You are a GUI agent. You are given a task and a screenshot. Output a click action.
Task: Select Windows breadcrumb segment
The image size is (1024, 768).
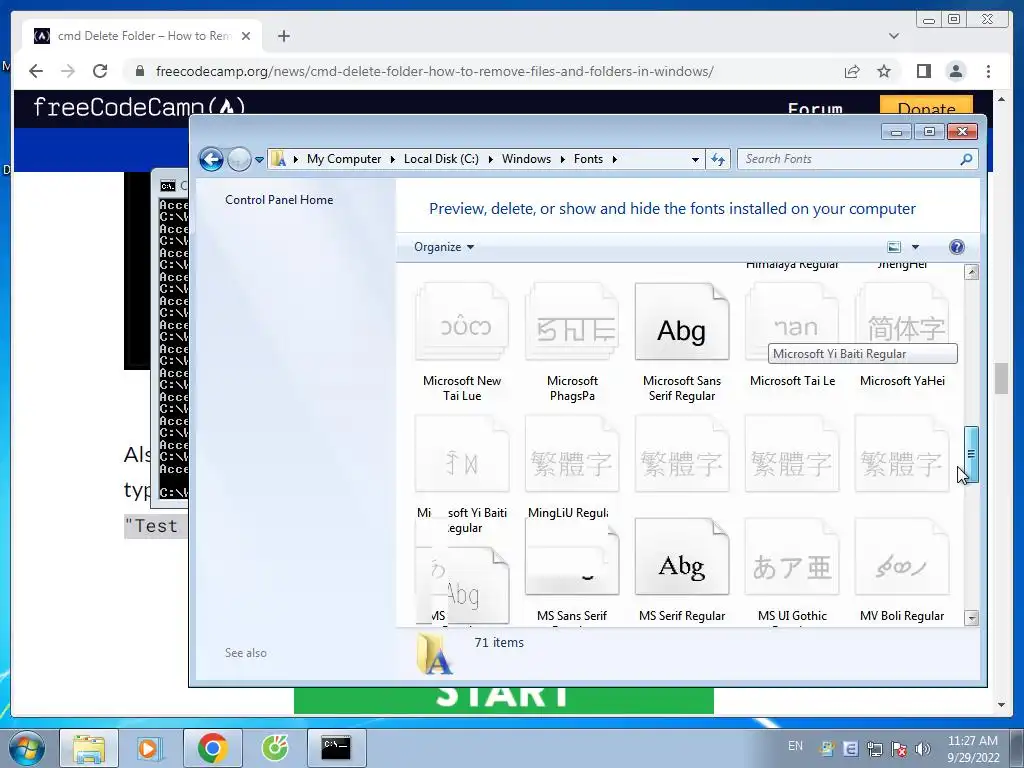[x=526, y=159]
